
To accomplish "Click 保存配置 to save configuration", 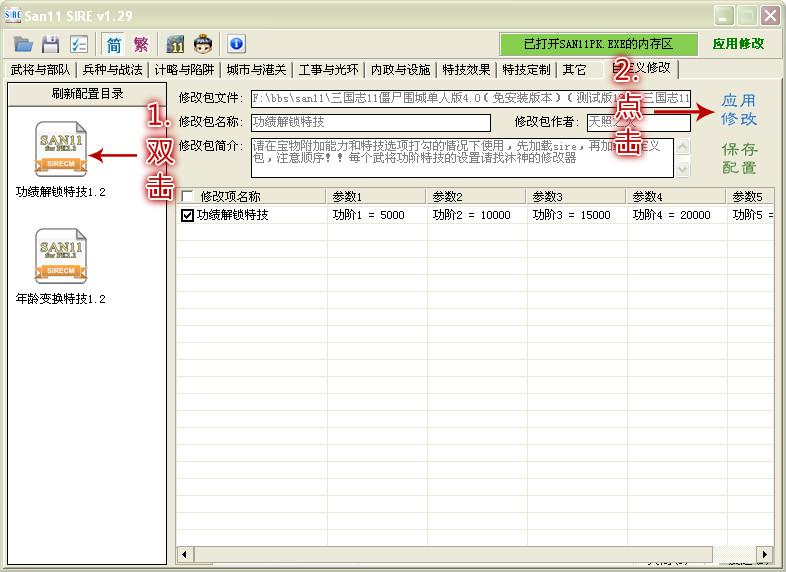I will tap(739, 158).
